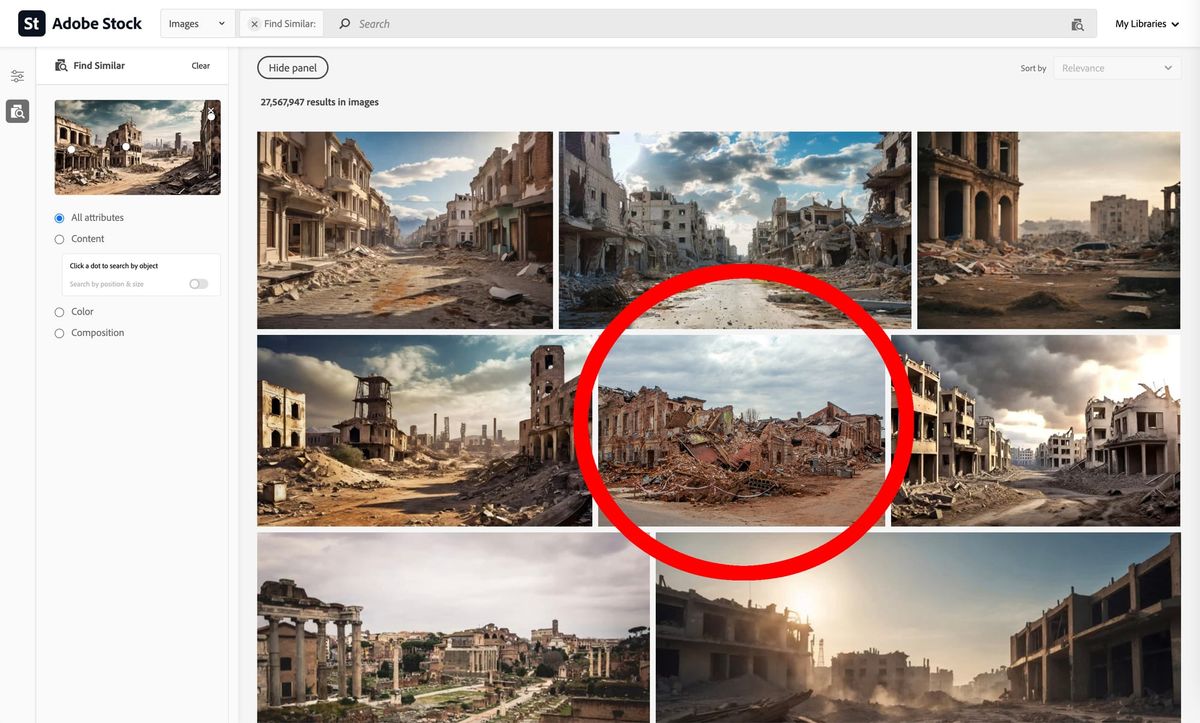Image resolution: width=1200 pixels, height=723 pixels.
Task: Enable the search by position and size toggle
Action: tap(198, 284)
